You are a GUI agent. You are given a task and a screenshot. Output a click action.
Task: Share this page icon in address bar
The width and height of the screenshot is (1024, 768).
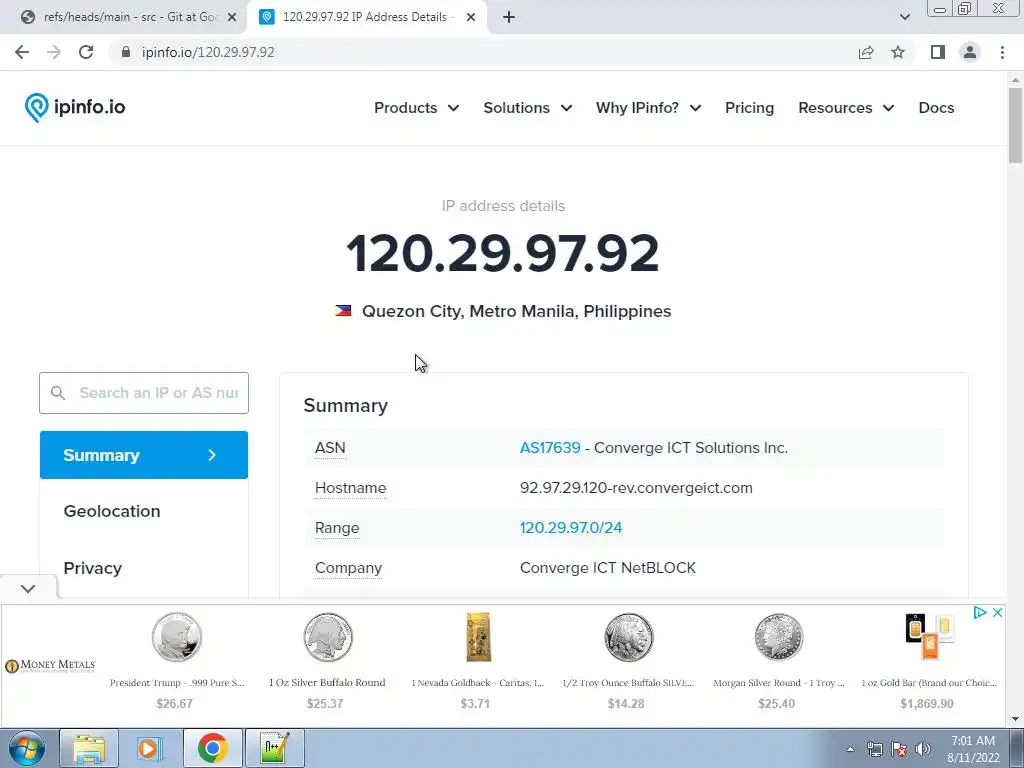coord(866,52)
